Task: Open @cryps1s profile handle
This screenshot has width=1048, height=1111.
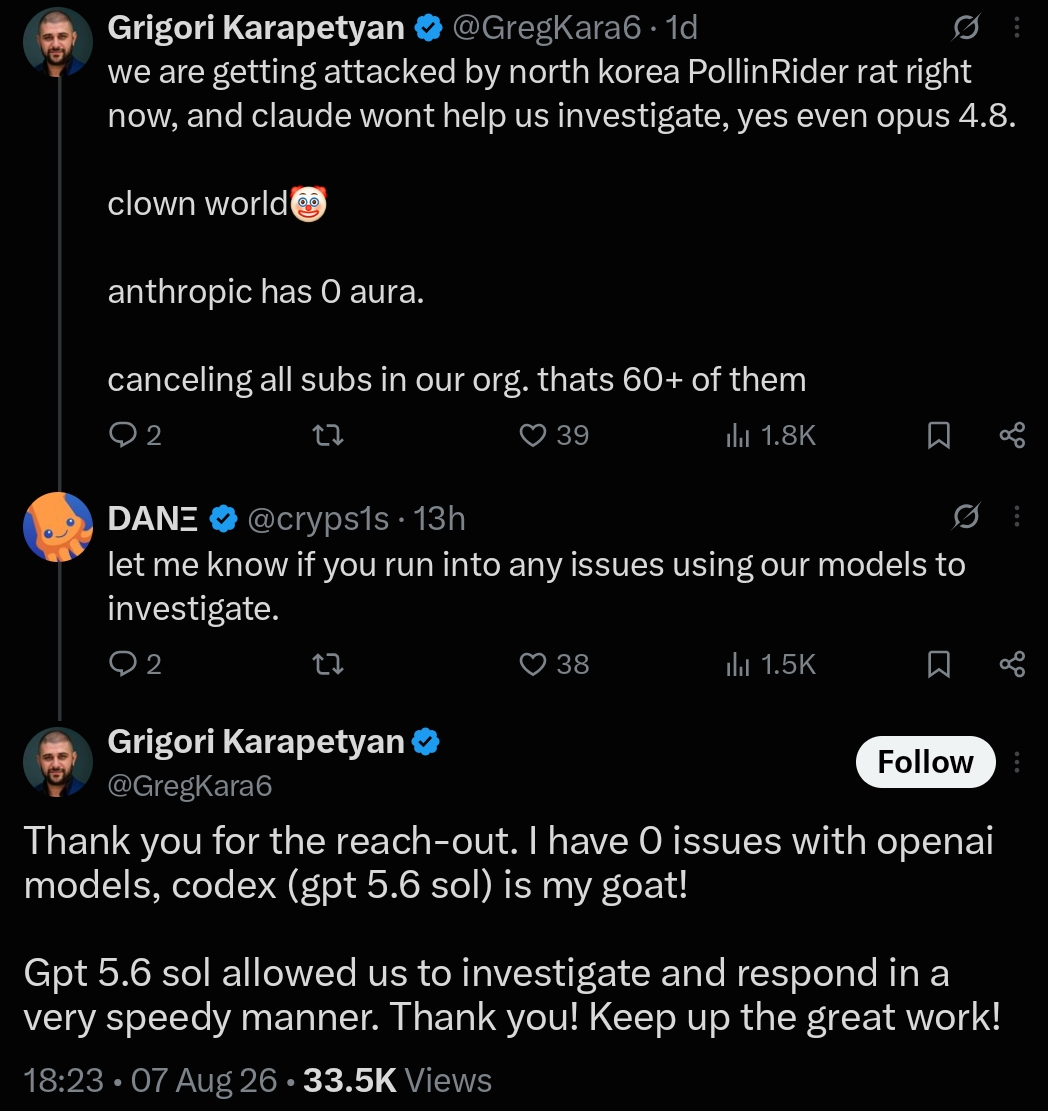Action: coord(318,519)
